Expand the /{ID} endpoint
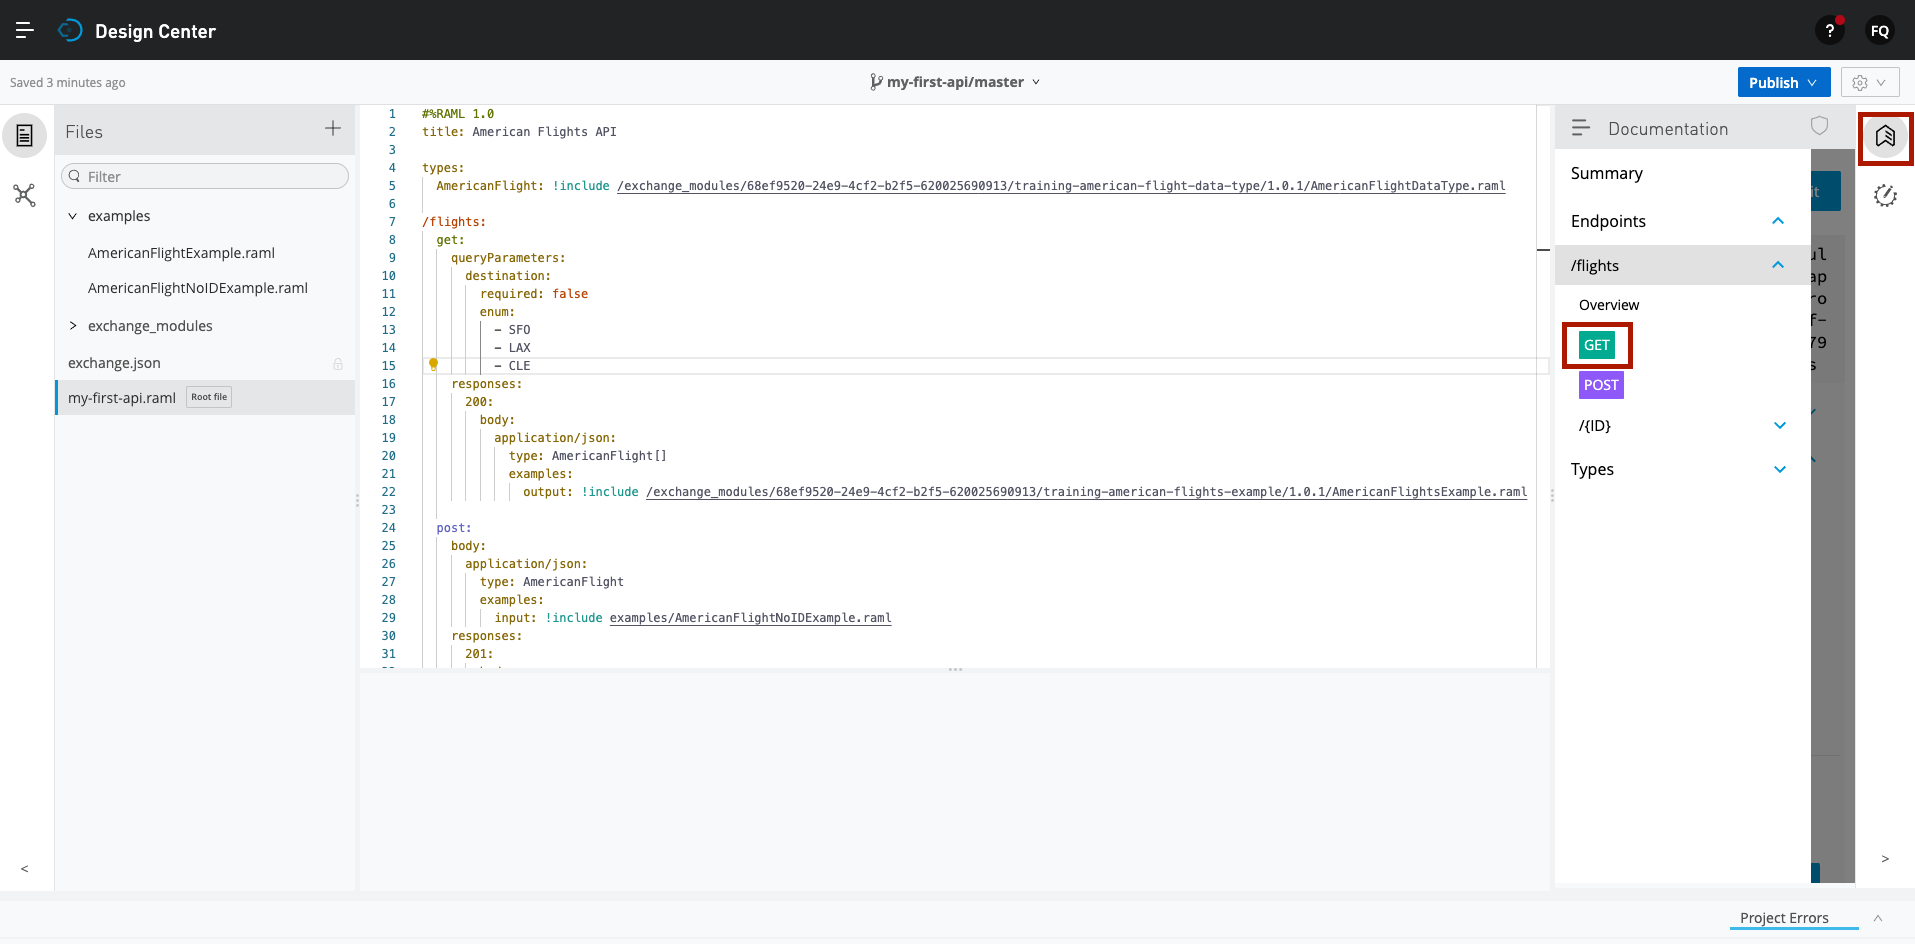 coord(1779,425)
